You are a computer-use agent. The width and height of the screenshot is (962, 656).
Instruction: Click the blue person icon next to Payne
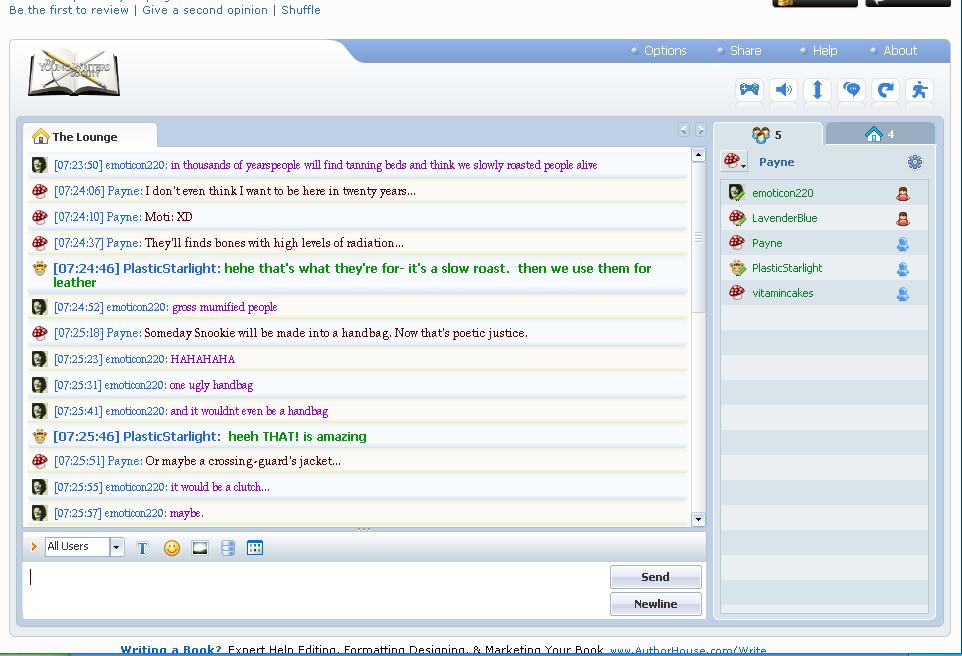click(902, 244)
